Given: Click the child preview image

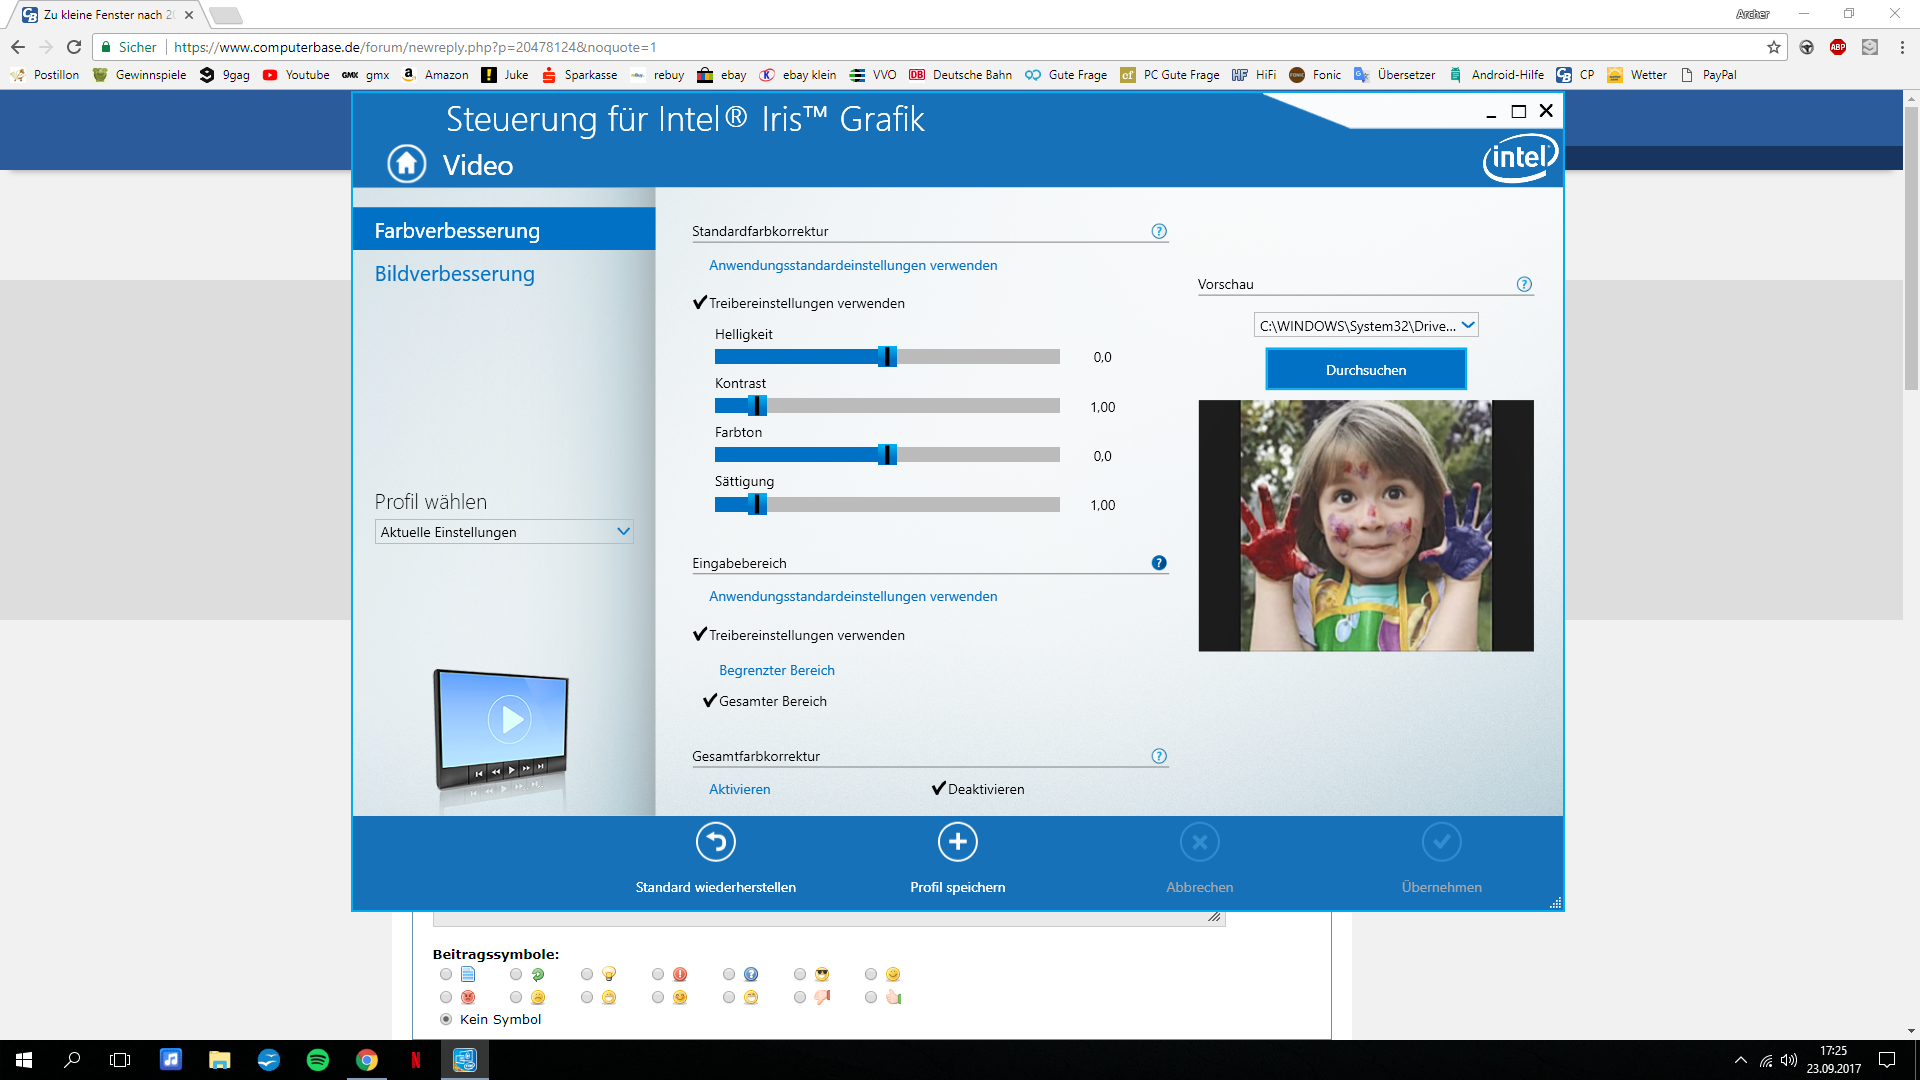Looking at the screenshot, I should 1365,526.
